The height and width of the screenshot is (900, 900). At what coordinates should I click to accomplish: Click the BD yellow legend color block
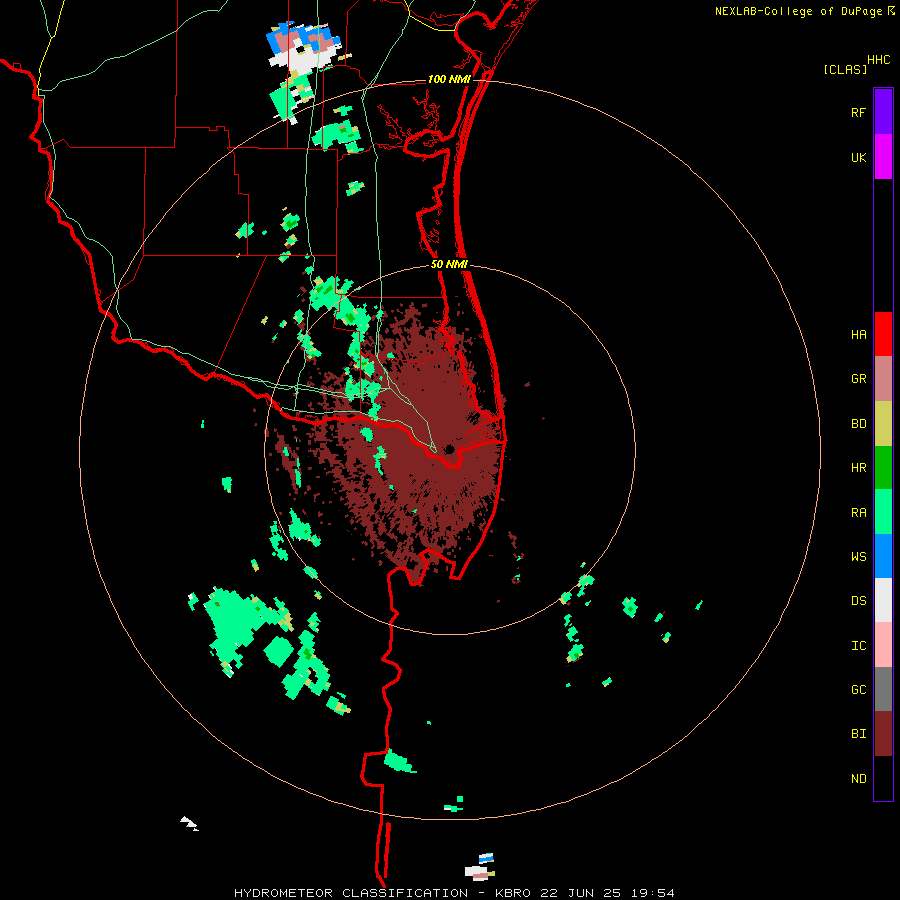coord(883,424)
